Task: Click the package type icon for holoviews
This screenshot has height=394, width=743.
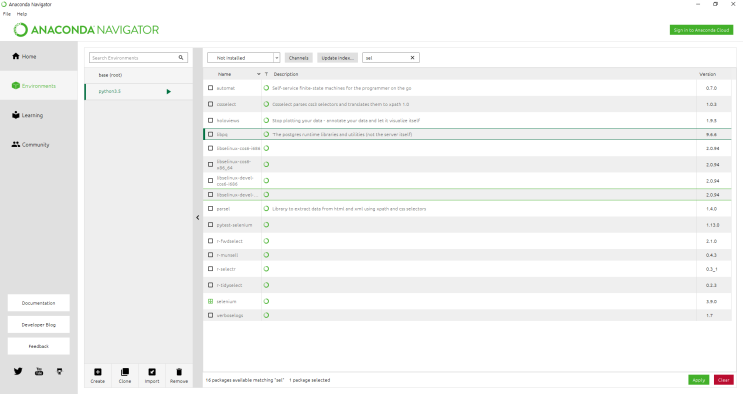Action: pos(266,120)
